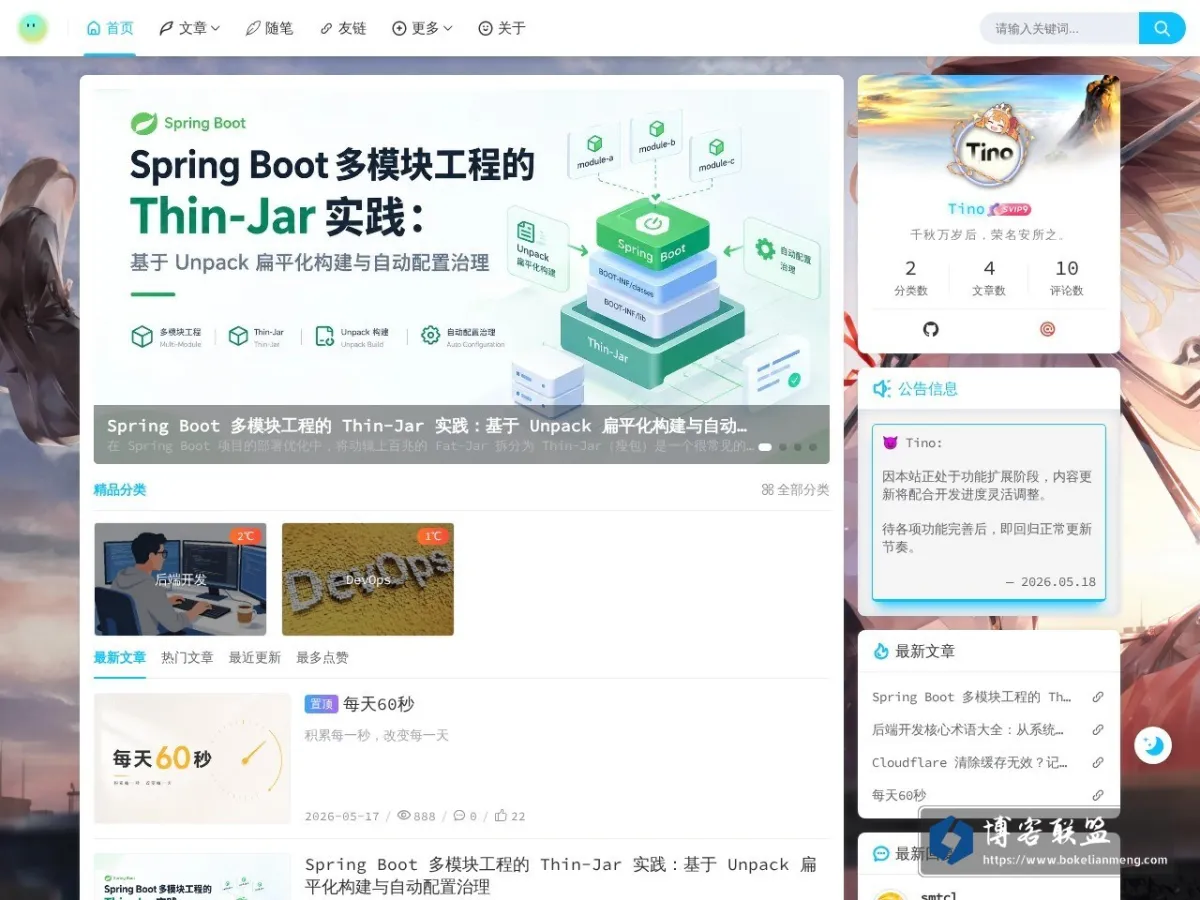The width and height of the screenshot is (1200, 900).
Task: Select the second carousel indicator dot
Action: click(783, 447)
